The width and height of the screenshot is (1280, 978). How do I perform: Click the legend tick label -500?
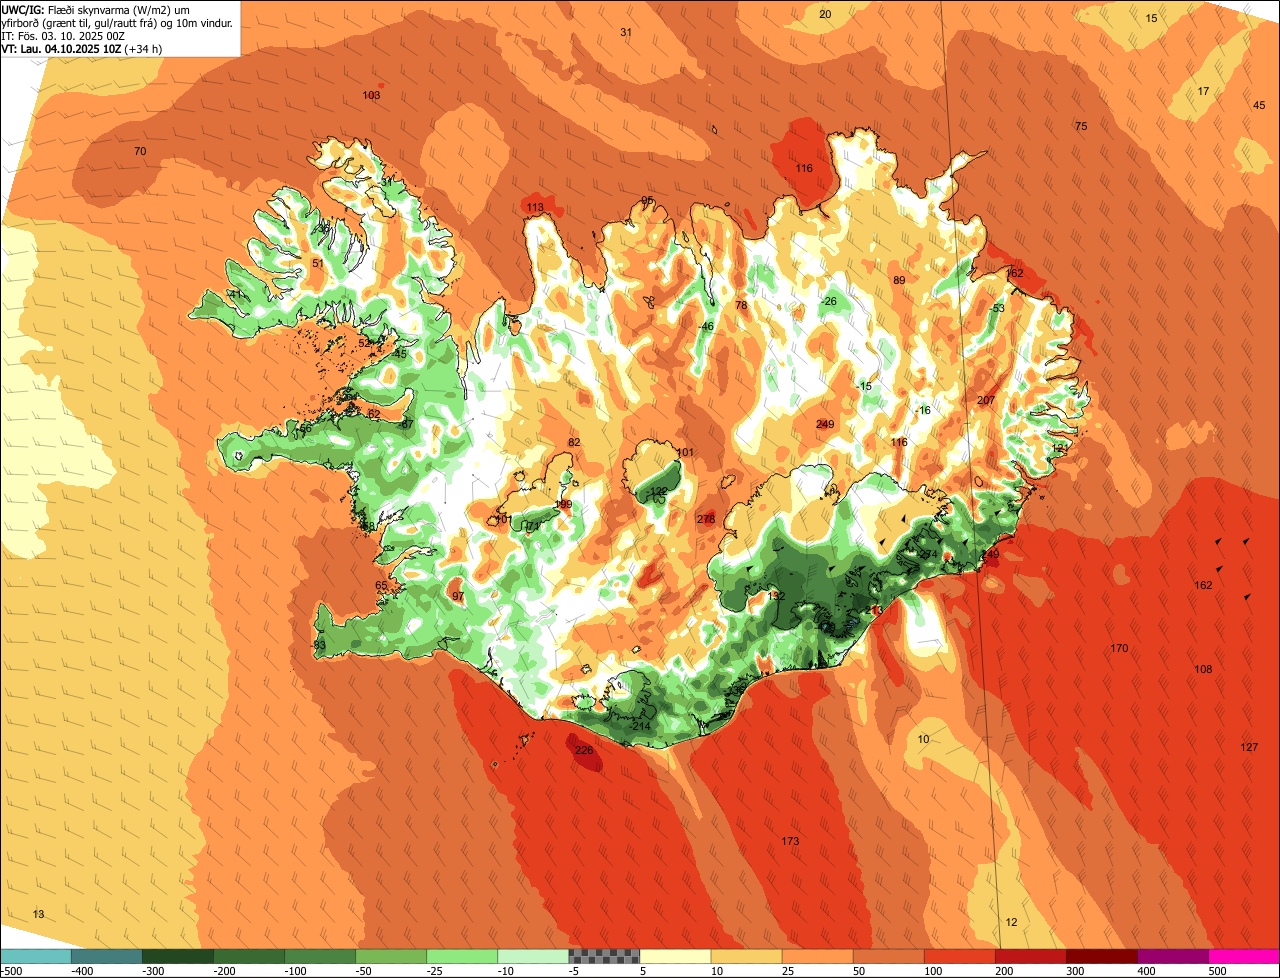pyautogui.click(x=12, y=971)
